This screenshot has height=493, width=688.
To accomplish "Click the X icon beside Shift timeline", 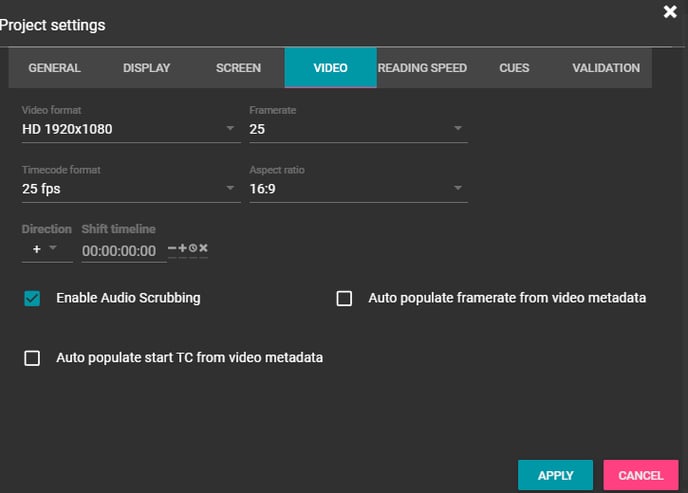I will pos(203,248).
